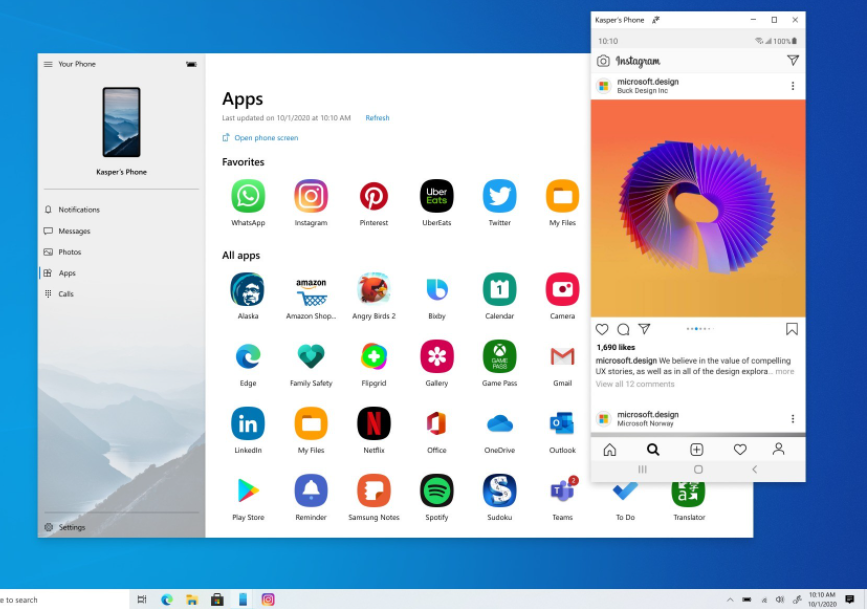Open the Teams app with badge
This screenshot has width=867, height=609.
tap(562, 491)
